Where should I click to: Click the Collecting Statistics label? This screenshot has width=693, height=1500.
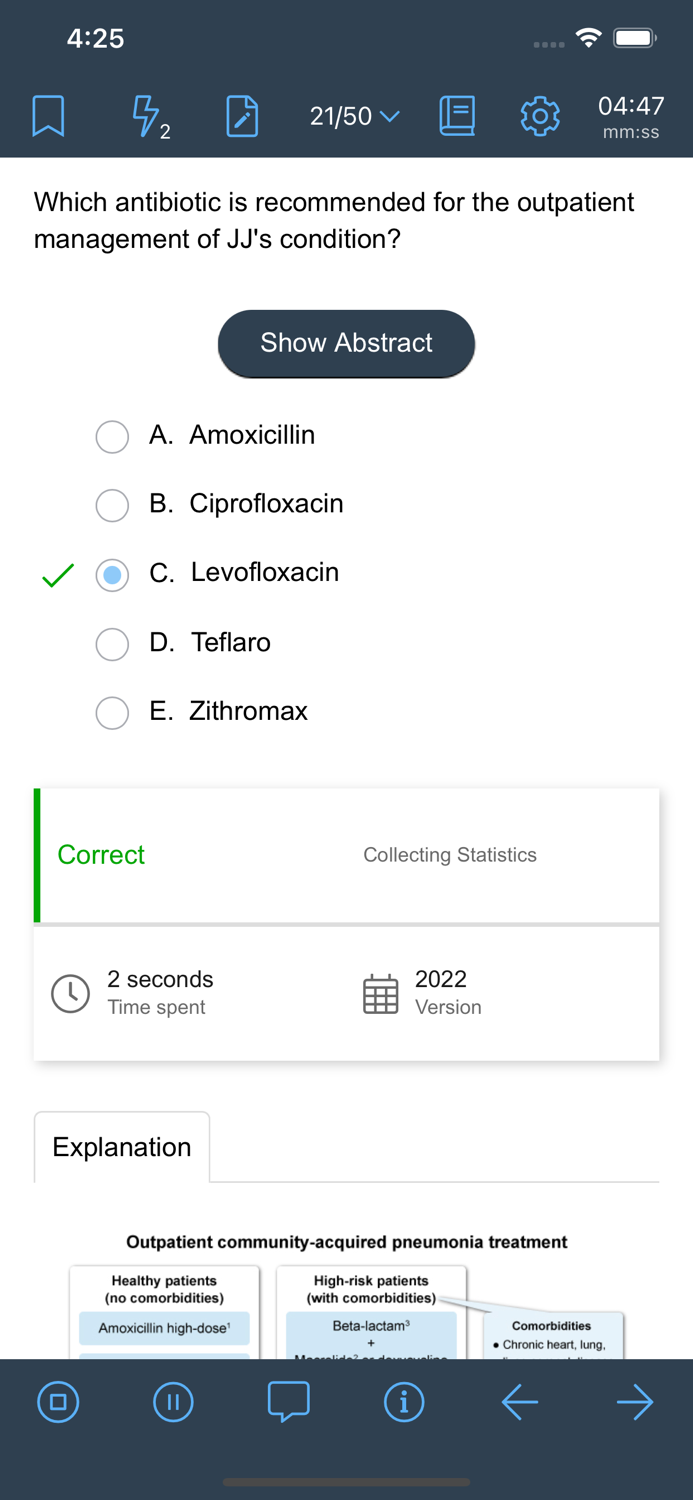[x=449, y=855]
